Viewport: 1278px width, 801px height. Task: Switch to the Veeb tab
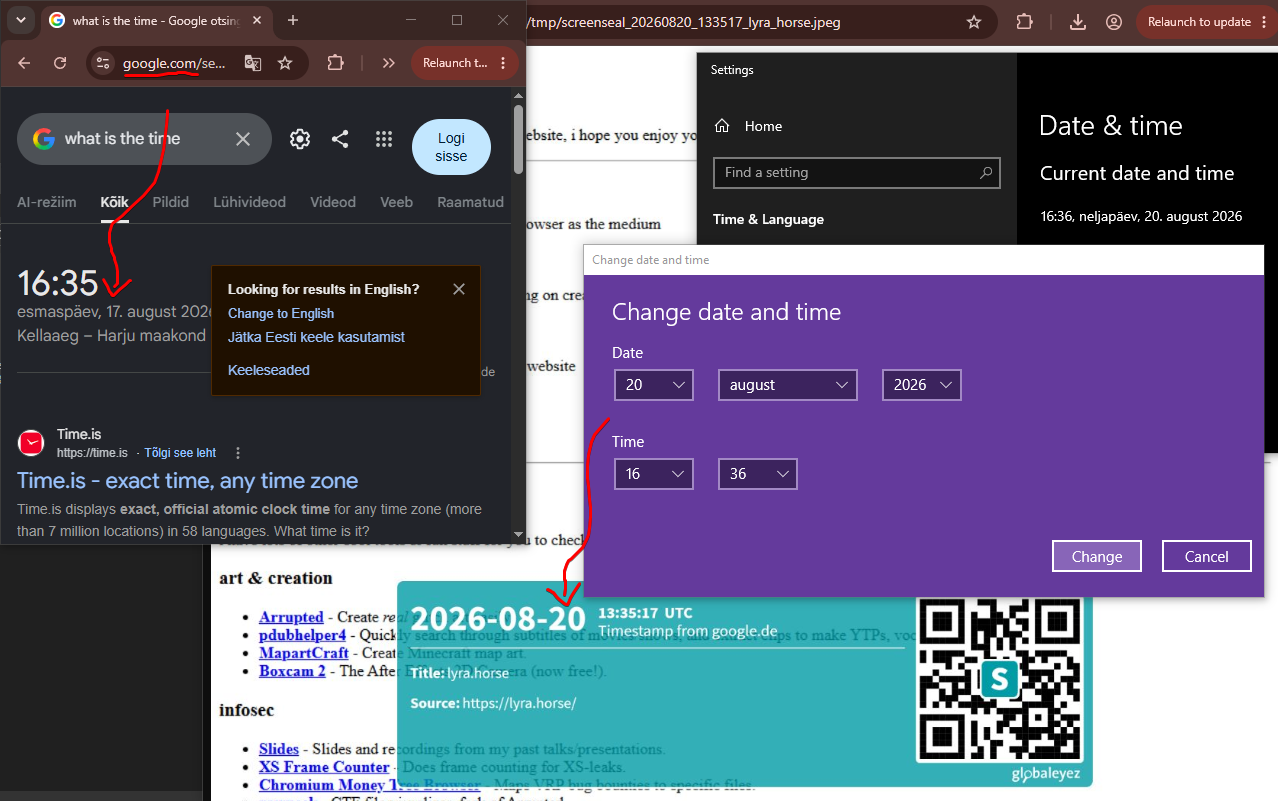(396, 202)
